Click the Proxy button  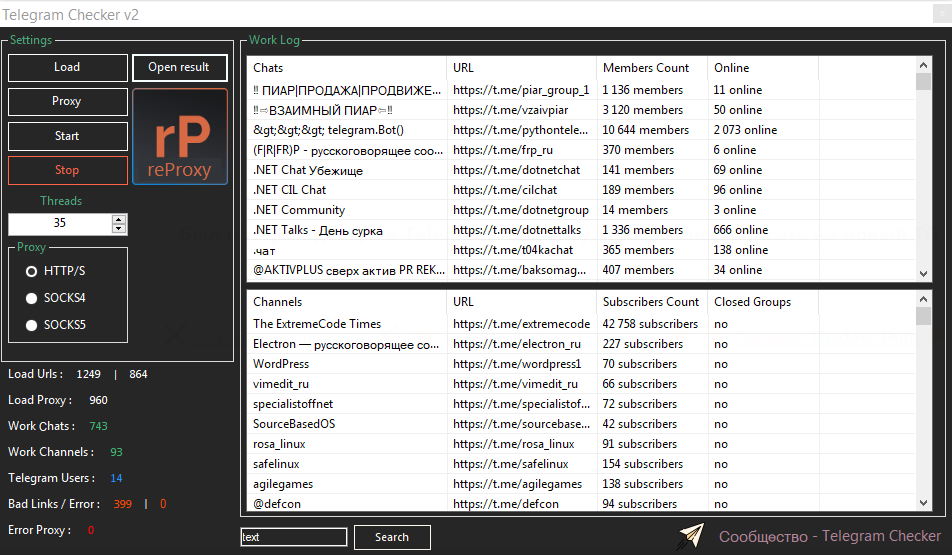[x=67, y=101]
